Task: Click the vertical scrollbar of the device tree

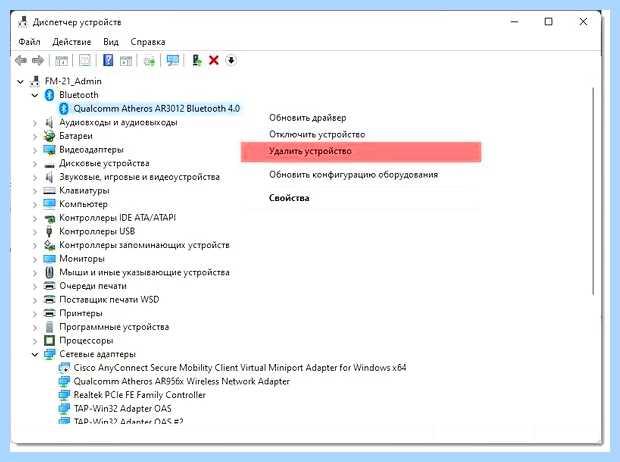Action: 593,191
